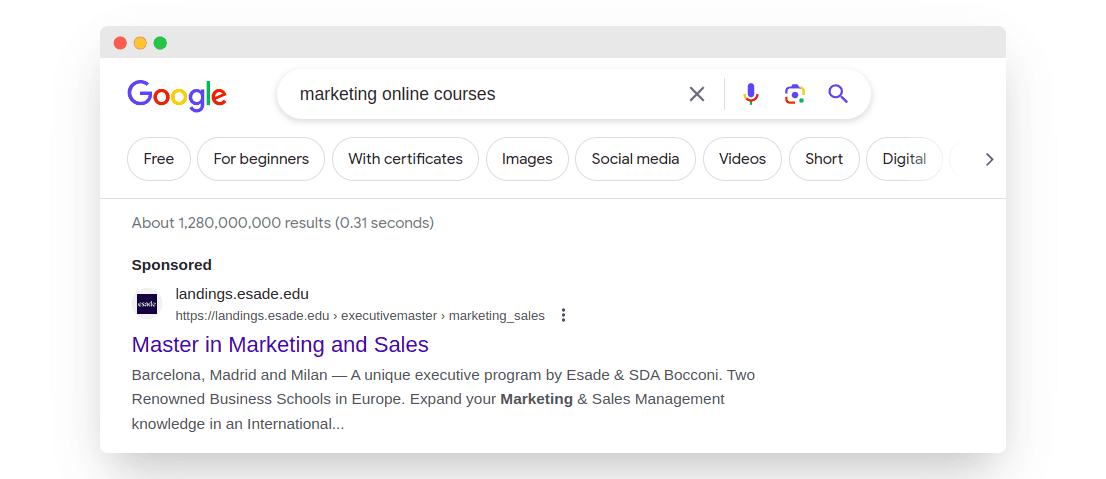This screenshot has height=479, width=1106.
Task: Click the esade executivemaster marketing_sales URL
Action: [x=360, y=316]
